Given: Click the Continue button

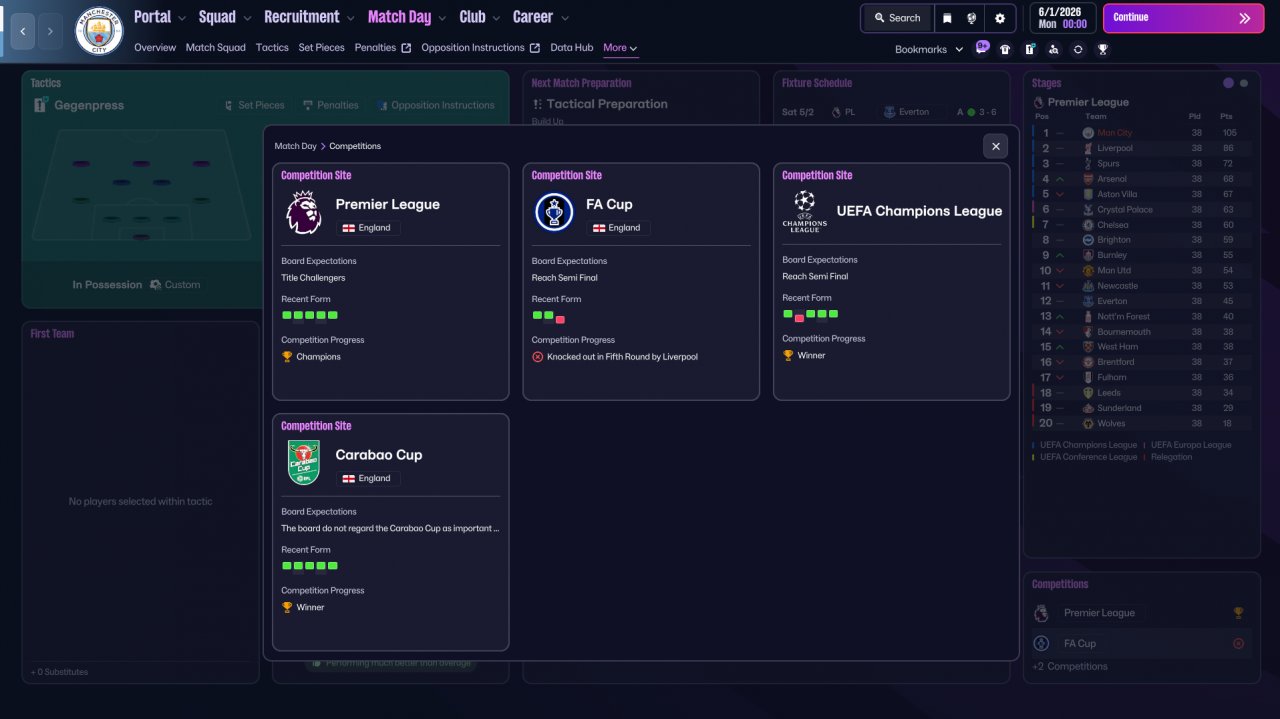Looking at the screenshot, I should click(x=1182, y=18).
